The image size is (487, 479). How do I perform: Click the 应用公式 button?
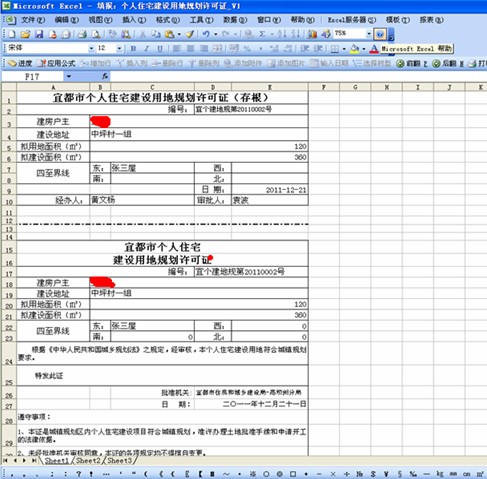[56, 63]
